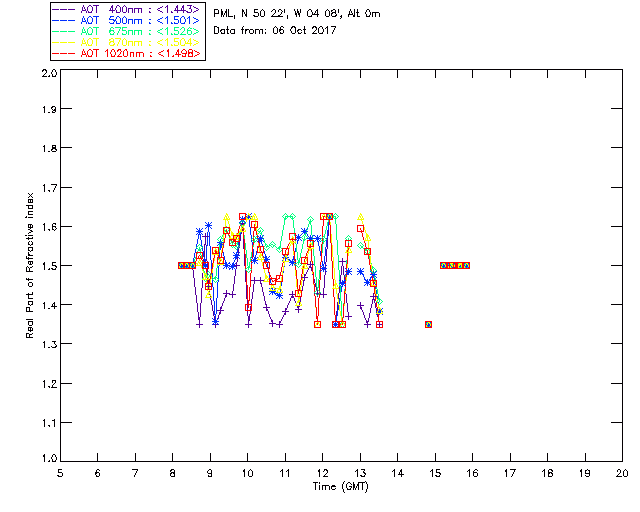
Task: Click x-axis label 7
Action: click(135, 473)
